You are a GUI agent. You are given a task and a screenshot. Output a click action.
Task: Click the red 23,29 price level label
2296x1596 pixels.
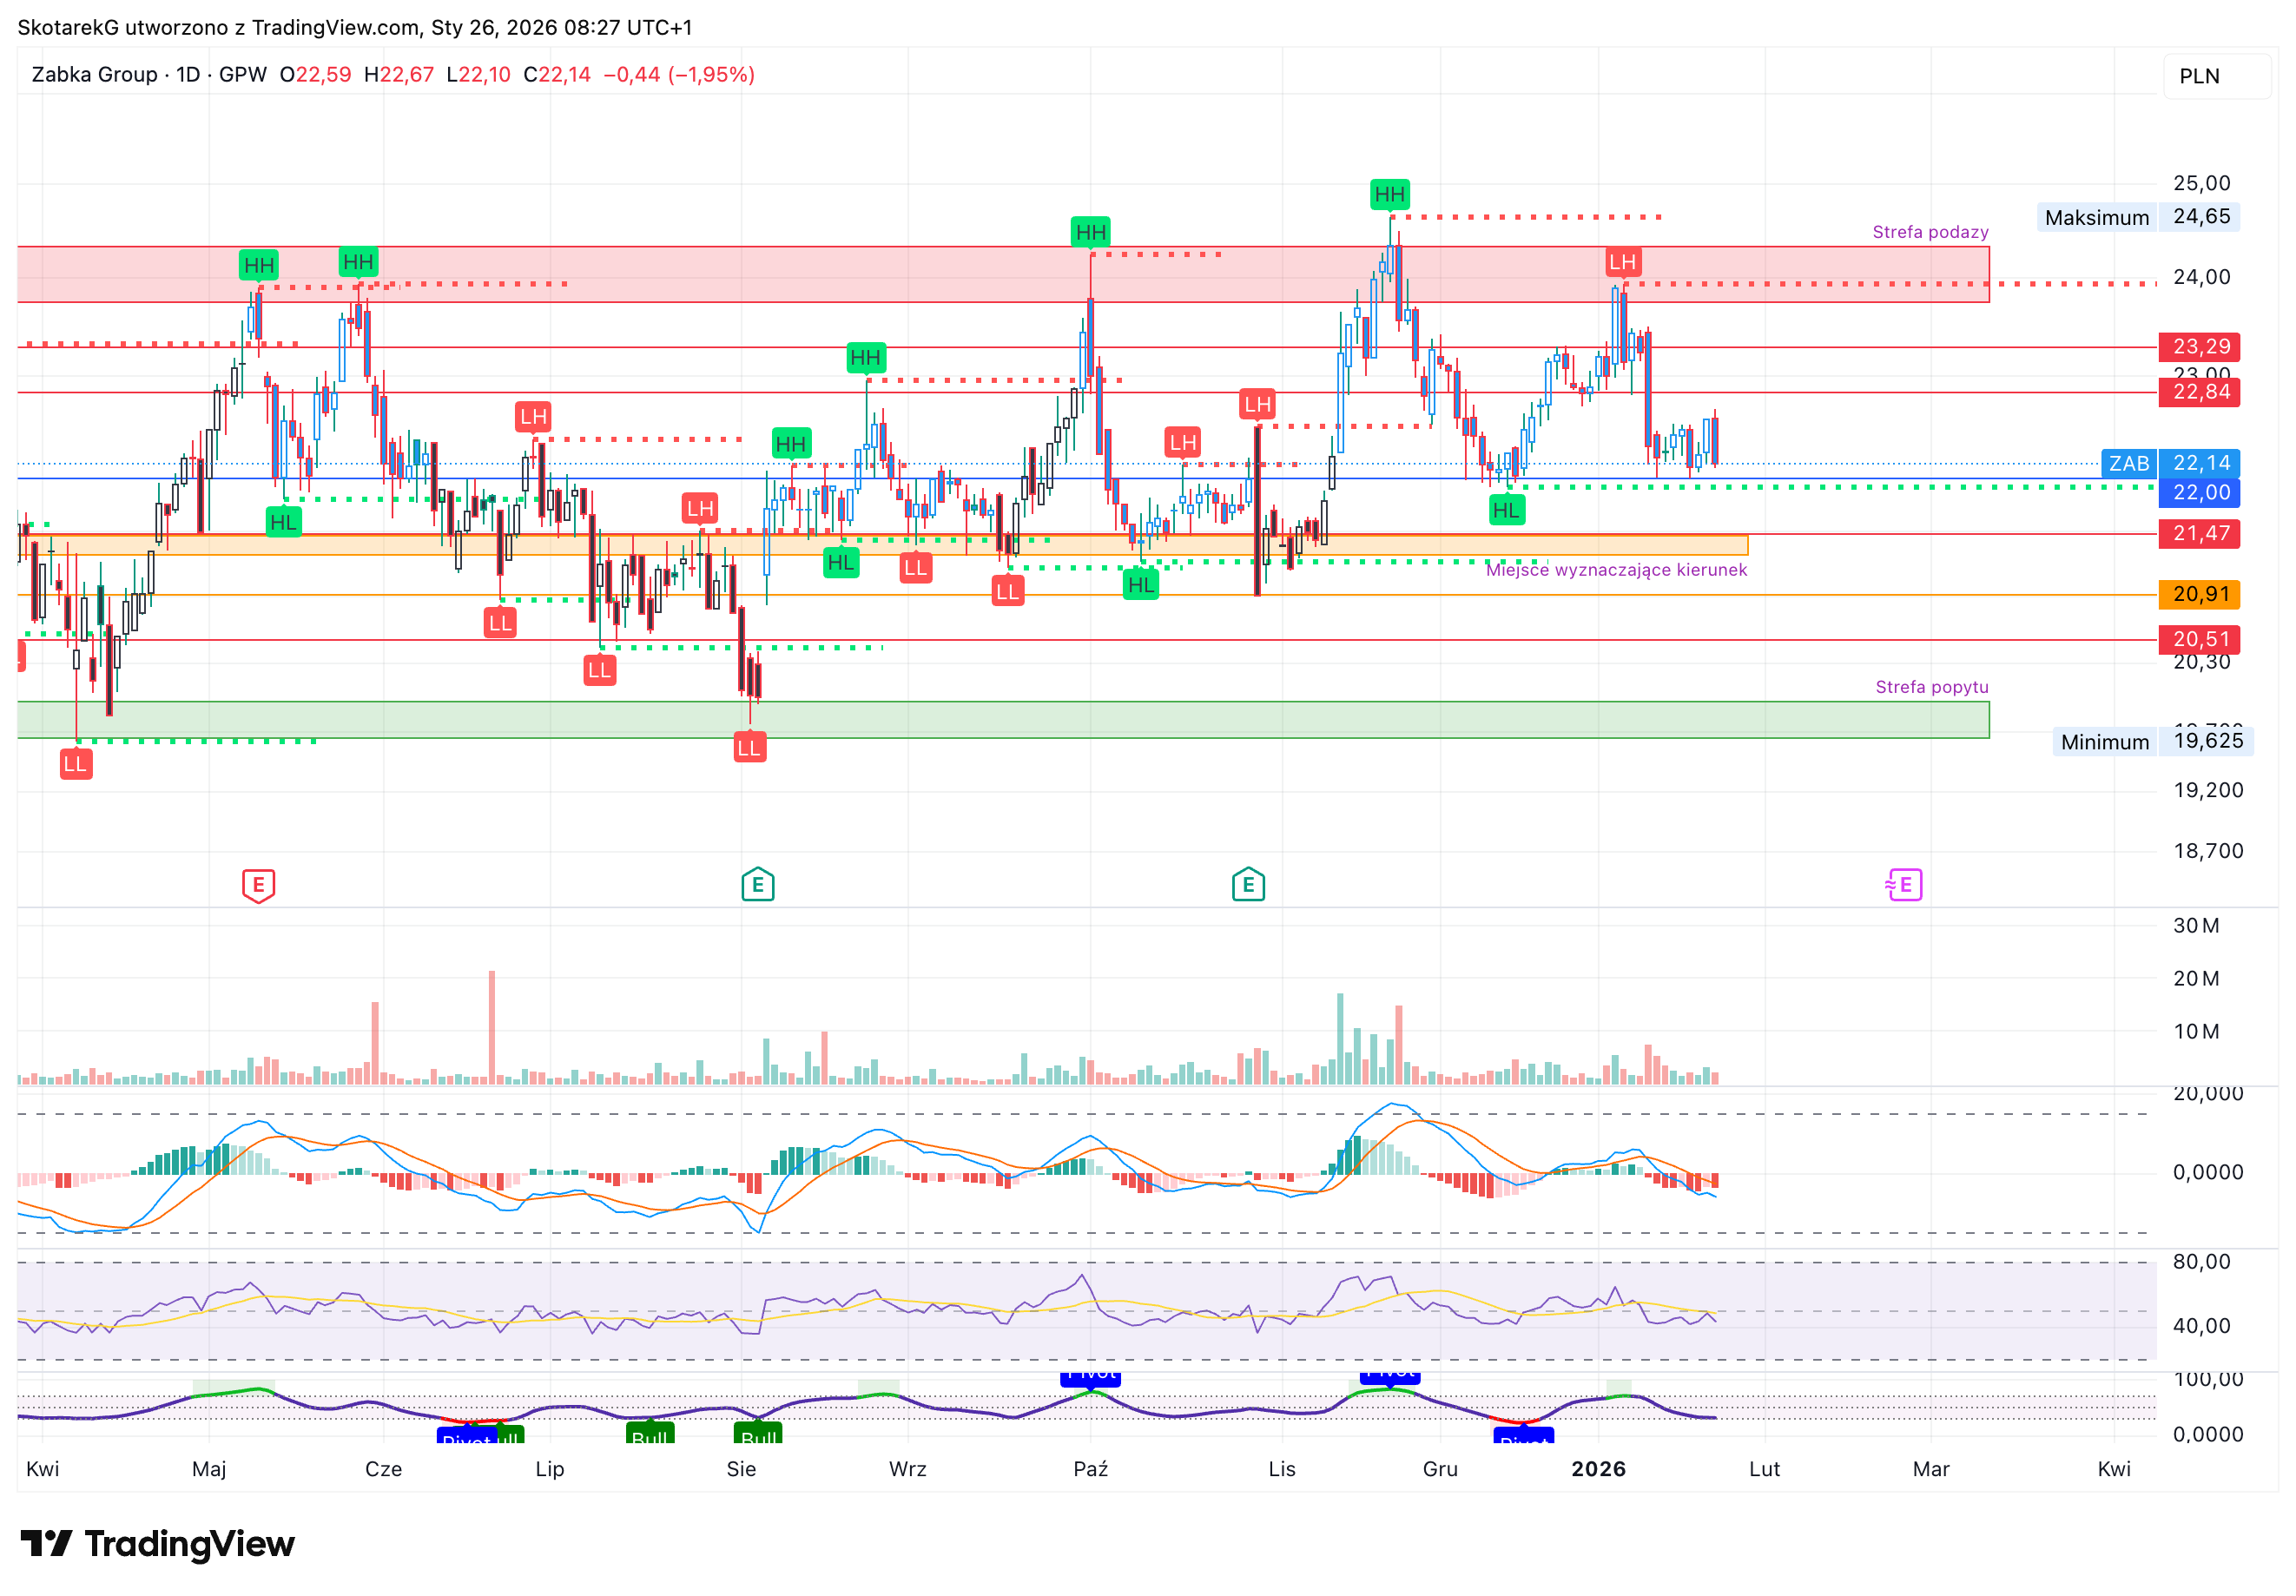2199,346
